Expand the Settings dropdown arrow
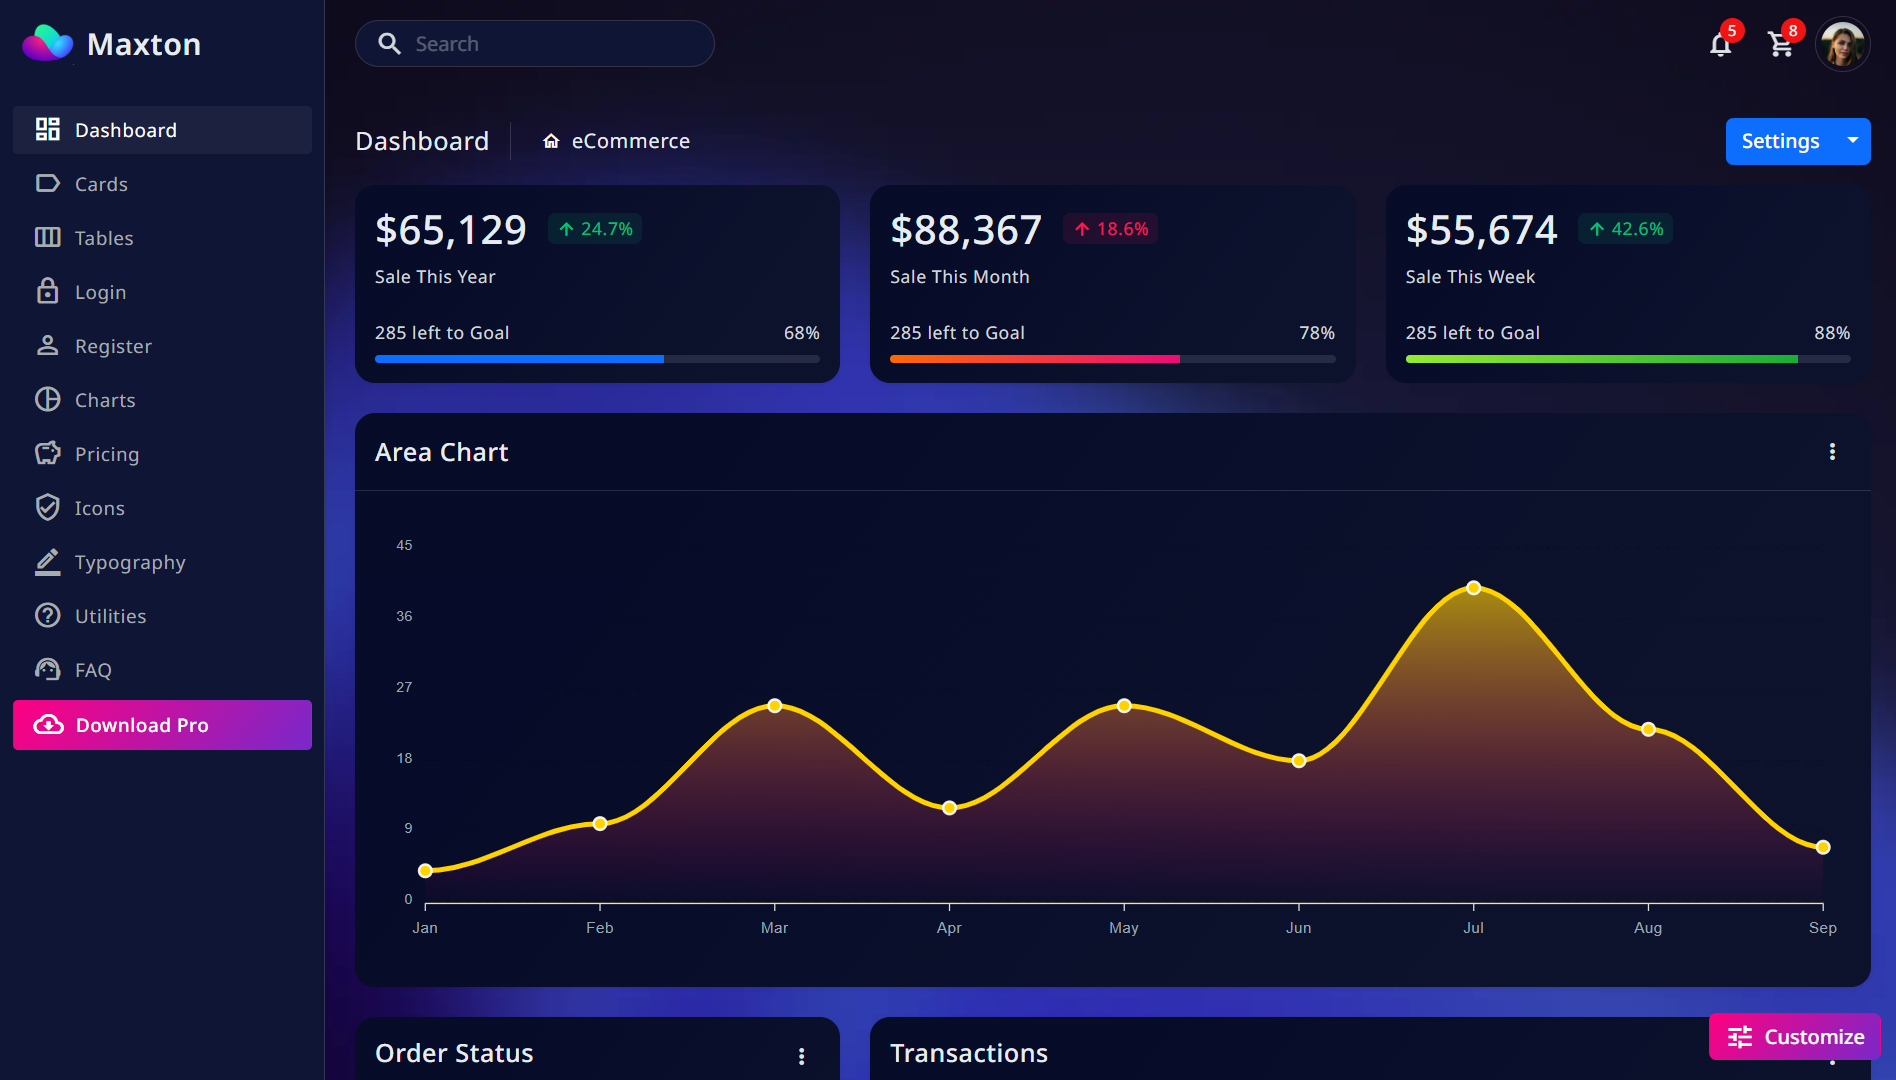 tap(1853, 141)
